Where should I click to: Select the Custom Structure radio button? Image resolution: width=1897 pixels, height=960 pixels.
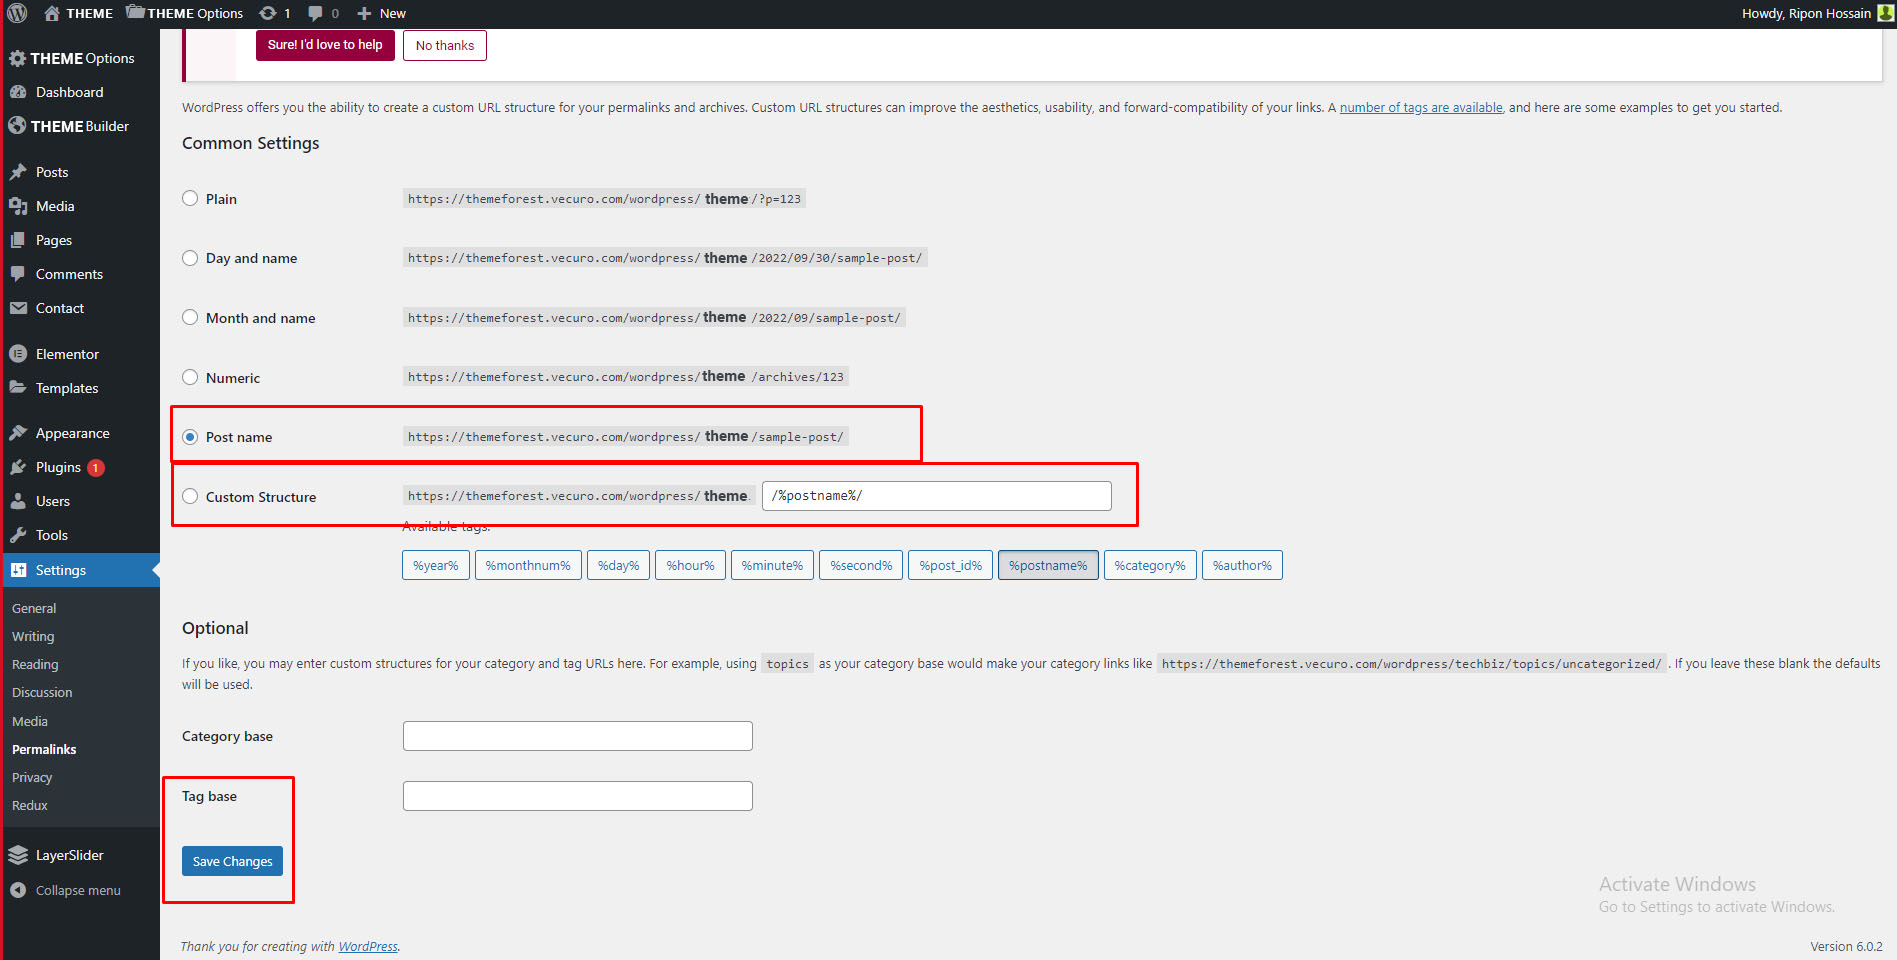tap(190, 496)
